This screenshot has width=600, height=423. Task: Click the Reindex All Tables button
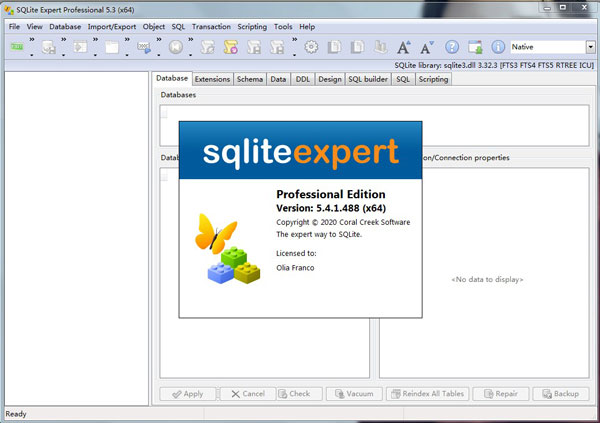coord(428,394)
